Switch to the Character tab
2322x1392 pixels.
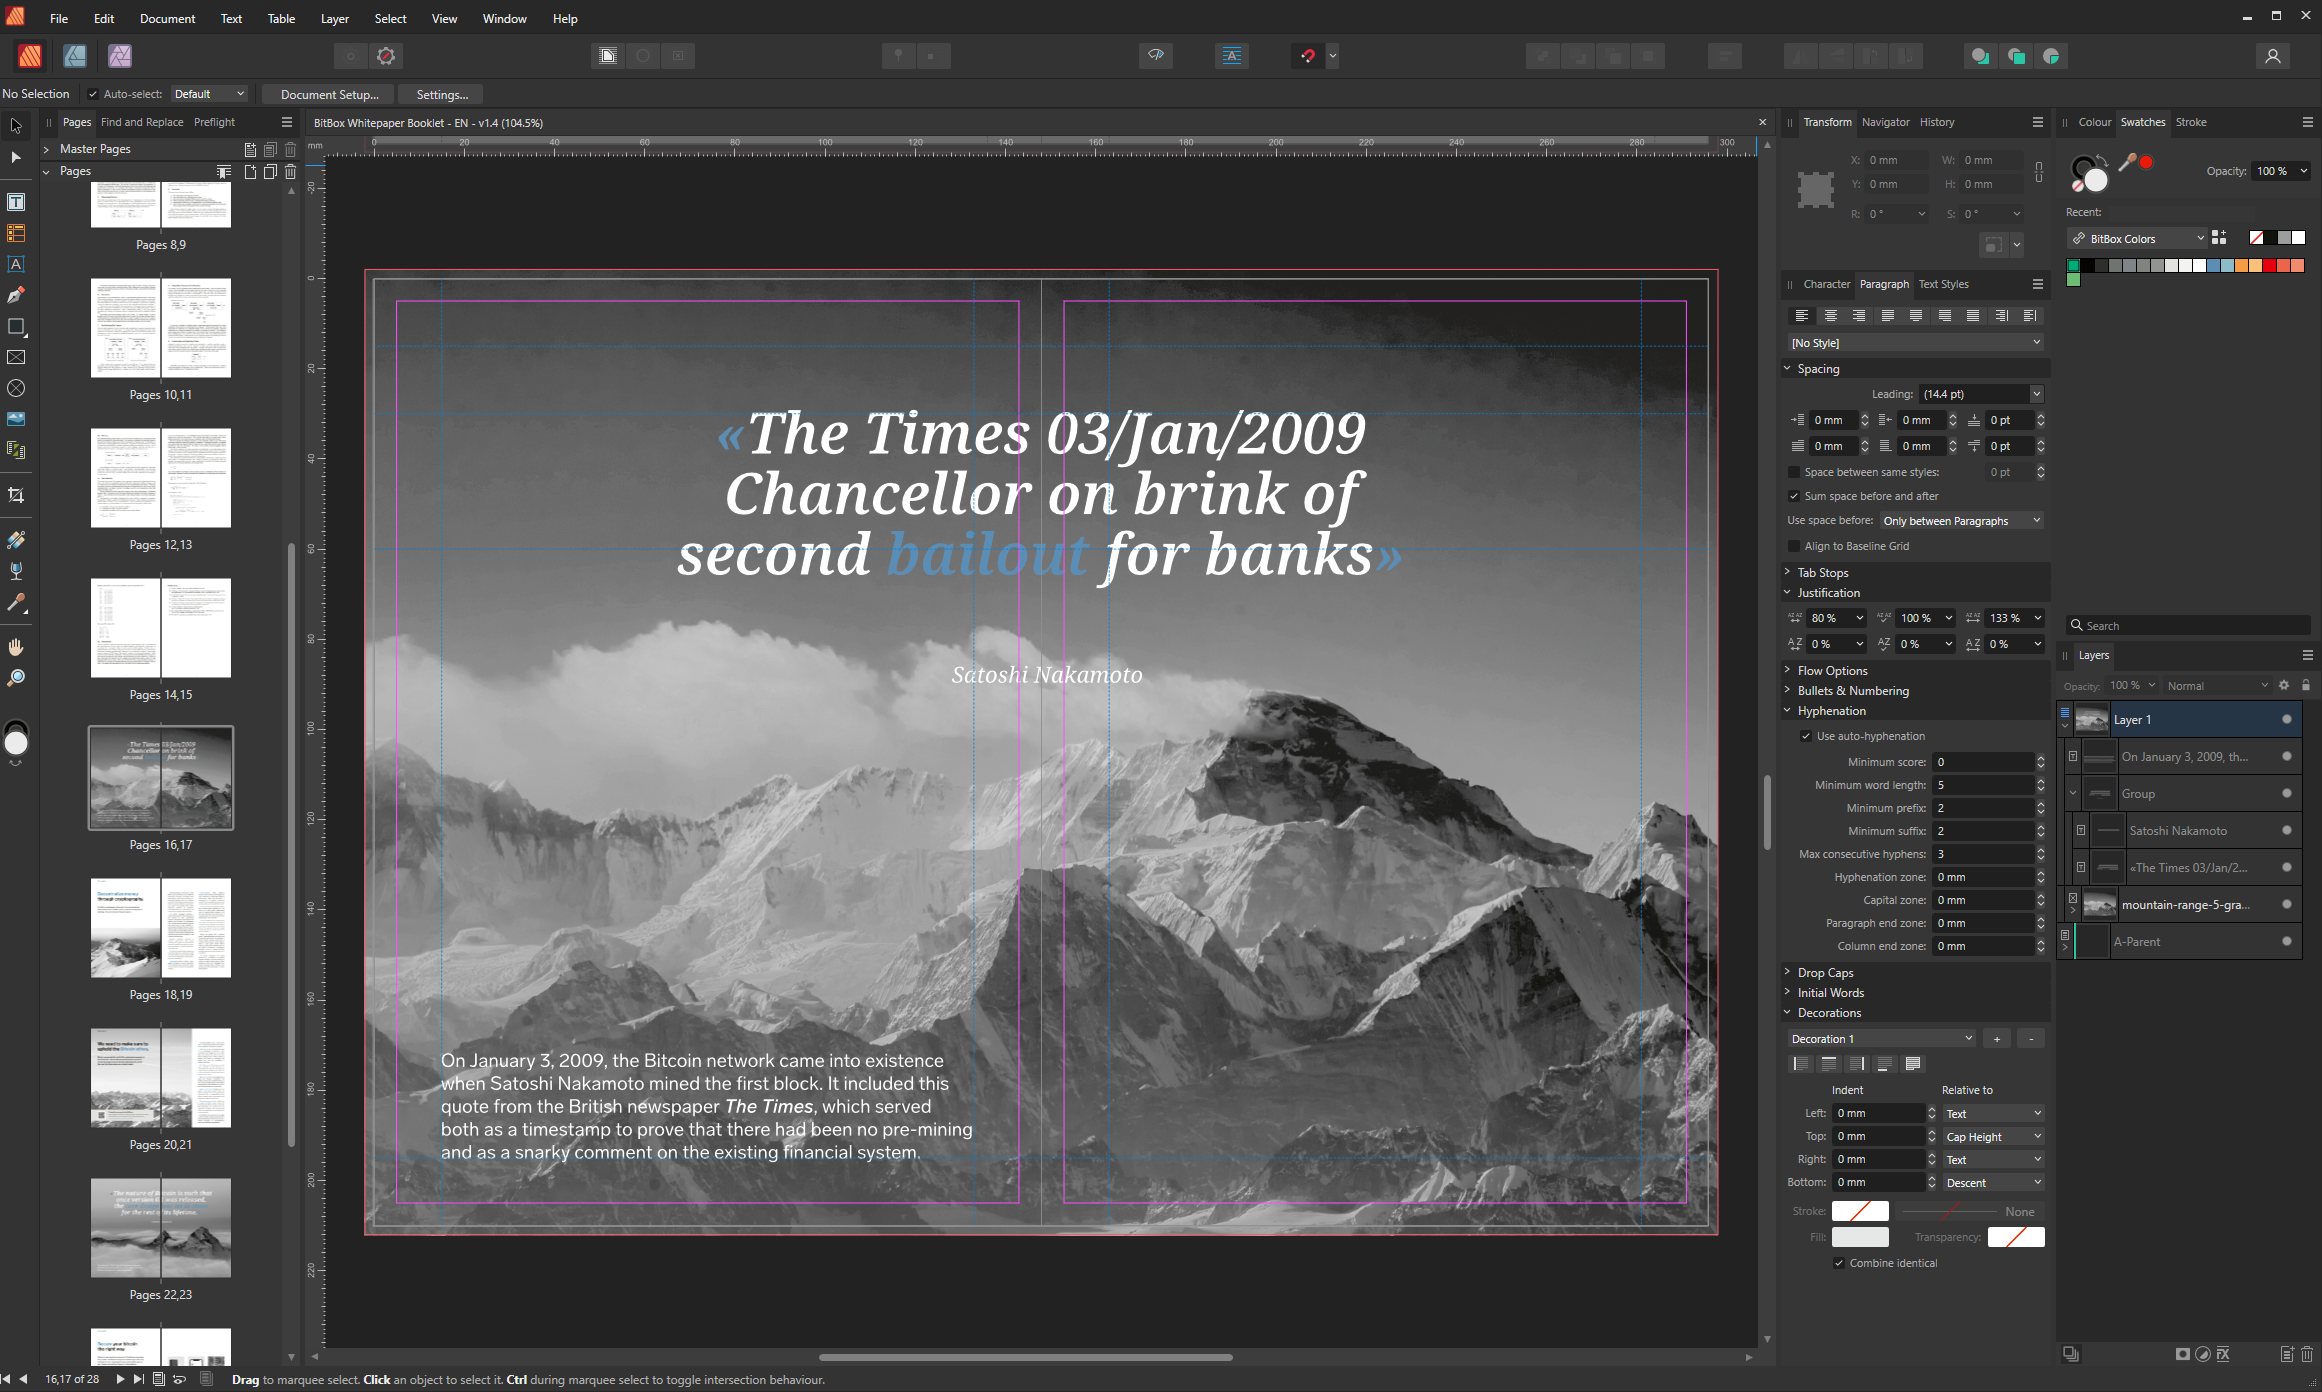tap(1826, 284)
